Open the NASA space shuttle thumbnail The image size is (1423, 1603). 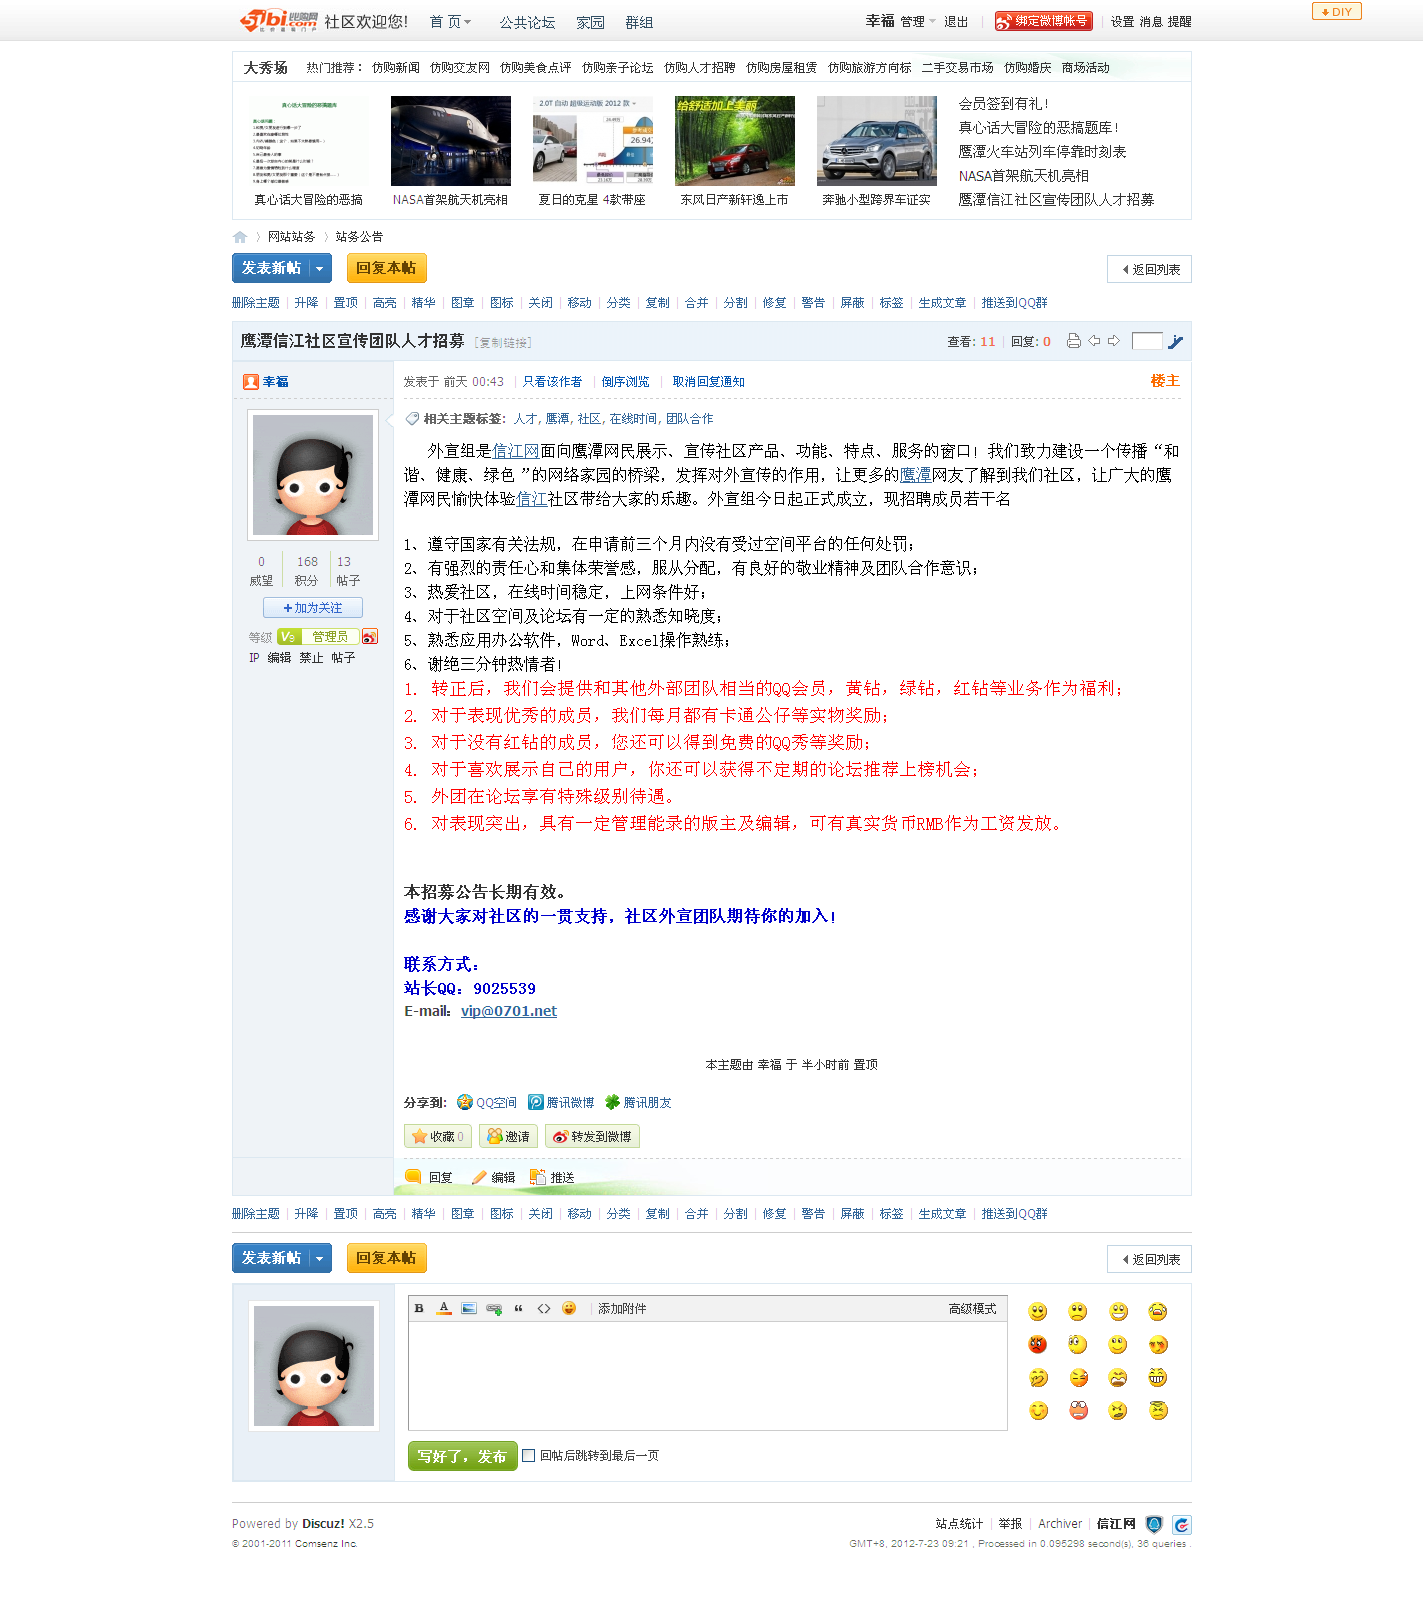click(x=451, y=141)
